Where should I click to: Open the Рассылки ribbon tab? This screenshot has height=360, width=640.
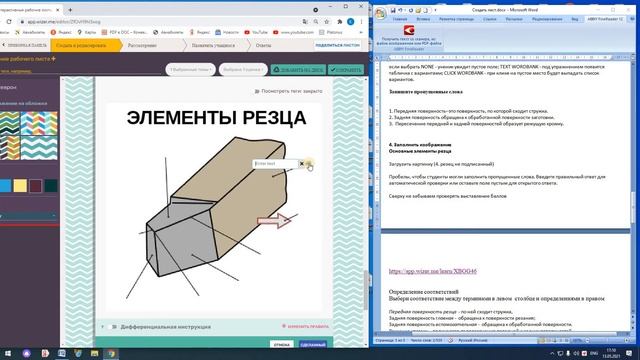[514, 19]
